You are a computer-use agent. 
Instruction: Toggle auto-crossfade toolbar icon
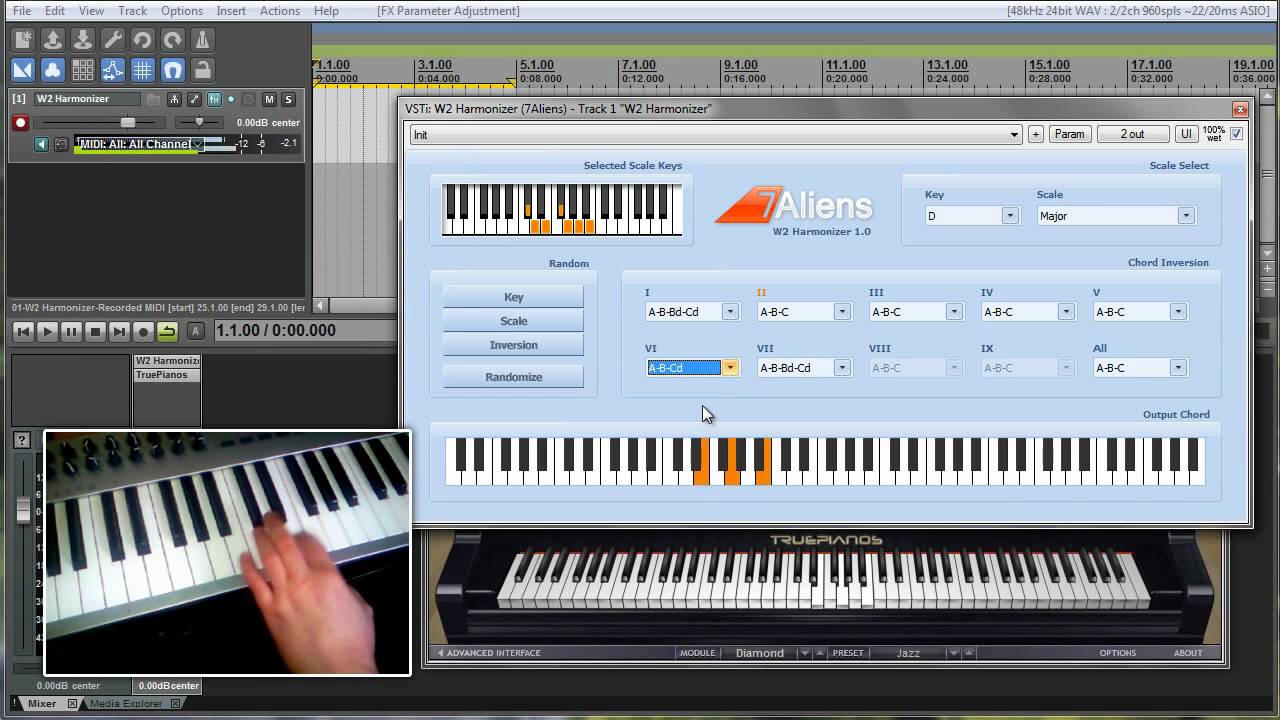point(23,70)
